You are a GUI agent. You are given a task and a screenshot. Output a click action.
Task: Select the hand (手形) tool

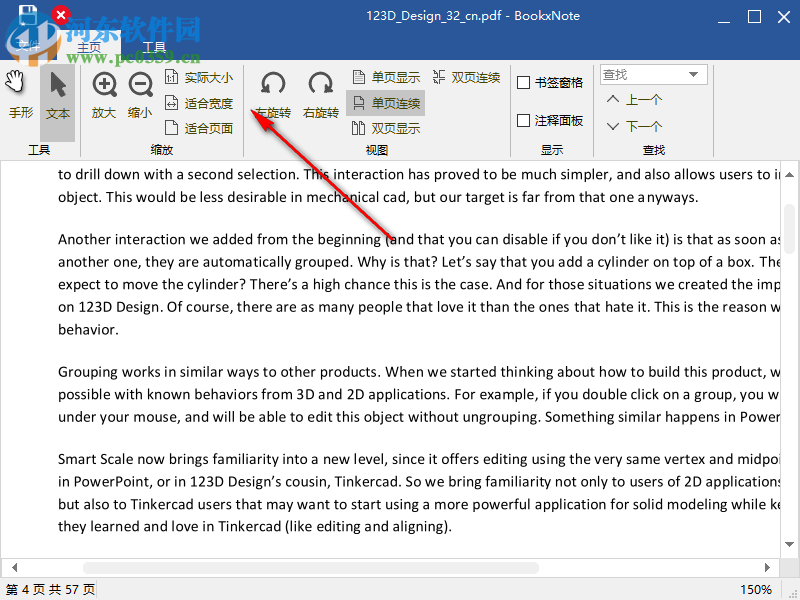[20, 96]
